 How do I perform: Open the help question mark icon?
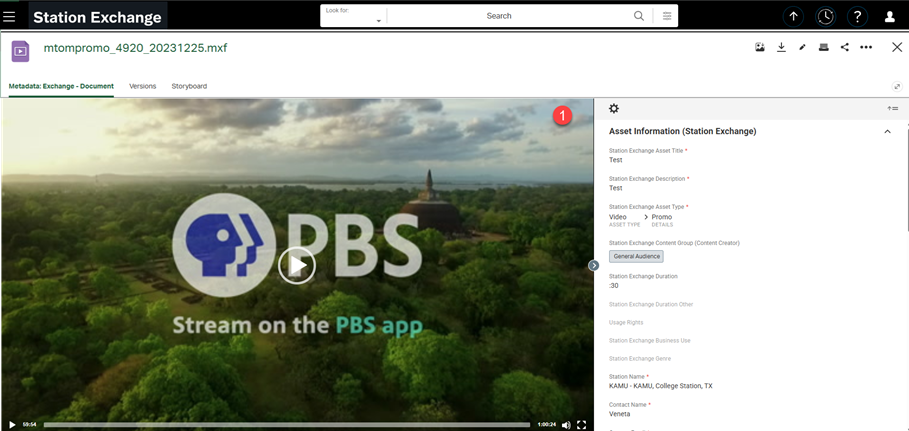click(x=857, y=17)
